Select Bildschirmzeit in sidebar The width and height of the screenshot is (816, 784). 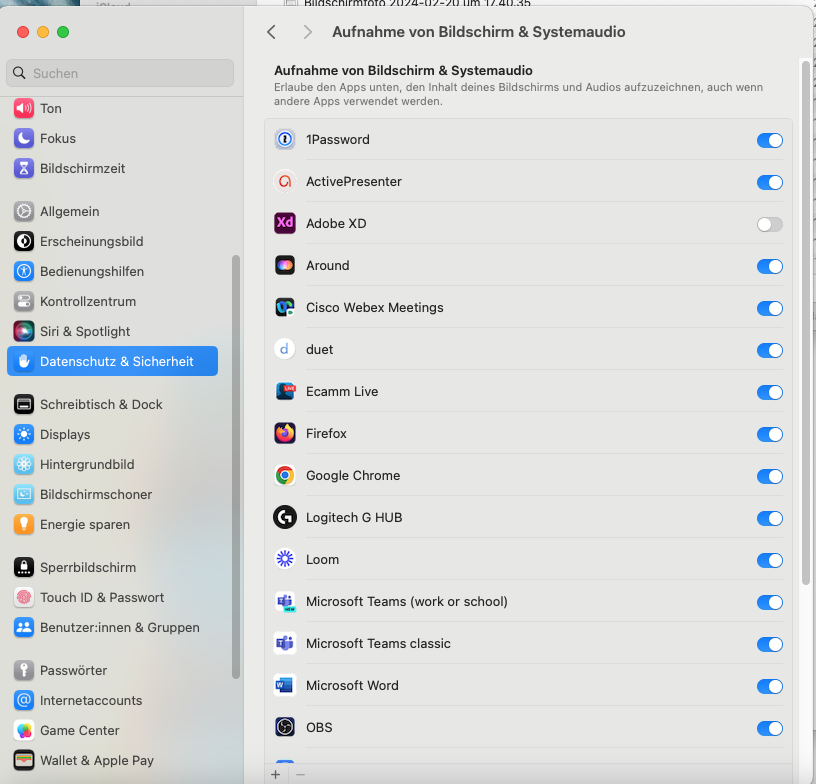pos(112,169)
